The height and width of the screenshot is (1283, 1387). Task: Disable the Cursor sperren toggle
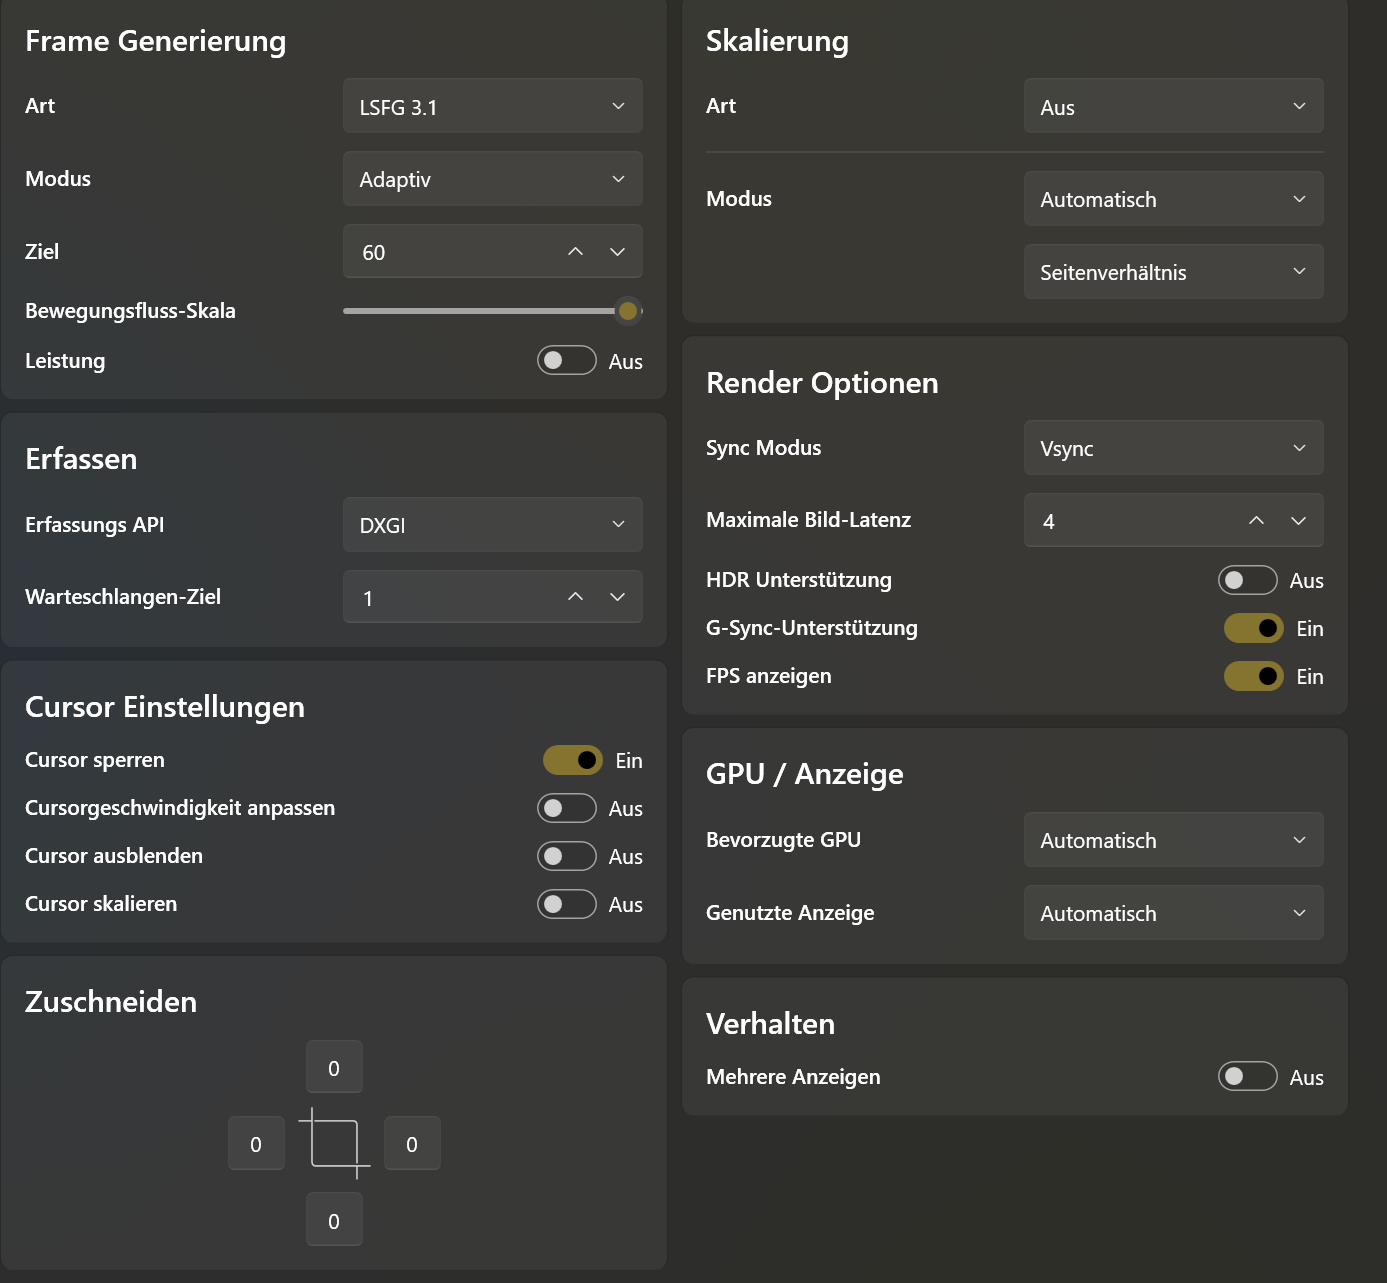point(572,760)
